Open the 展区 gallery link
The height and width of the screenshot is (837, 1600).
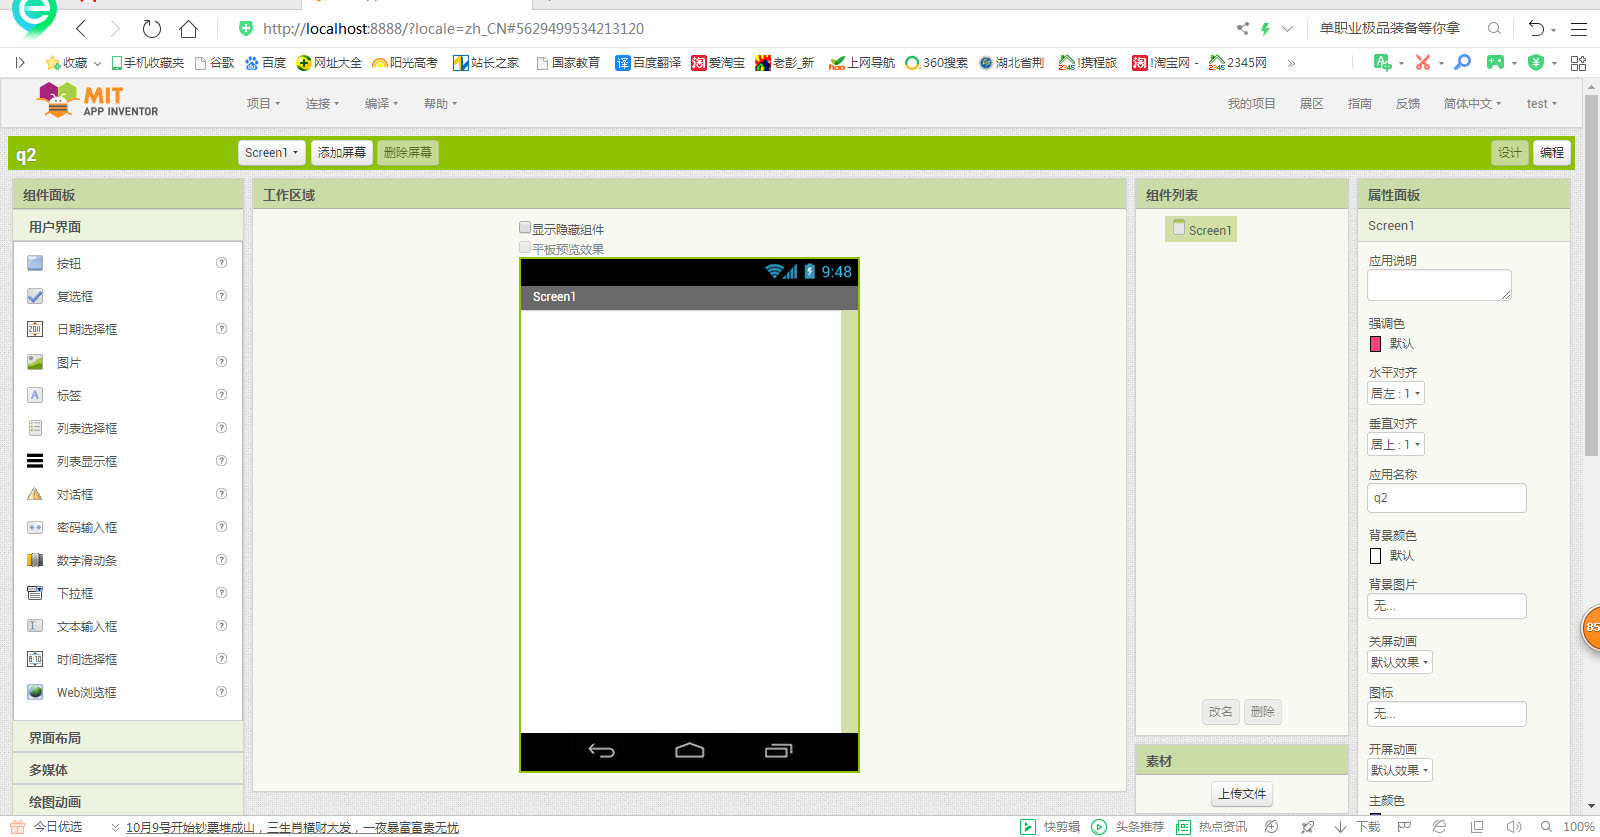[x=1311, y=104]
